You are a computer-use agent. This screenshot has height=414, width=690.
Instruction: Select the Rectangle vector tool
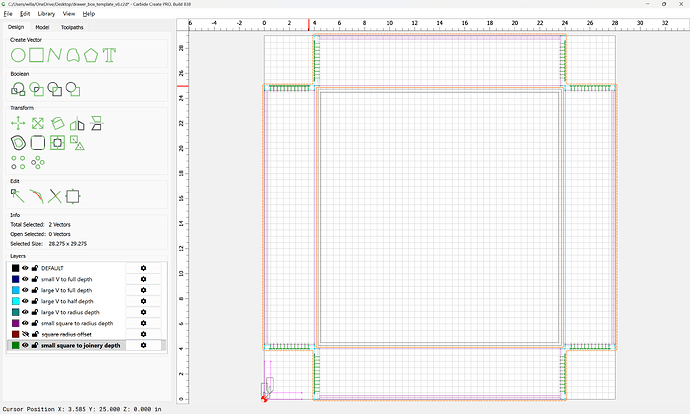[x=37, y=54]
